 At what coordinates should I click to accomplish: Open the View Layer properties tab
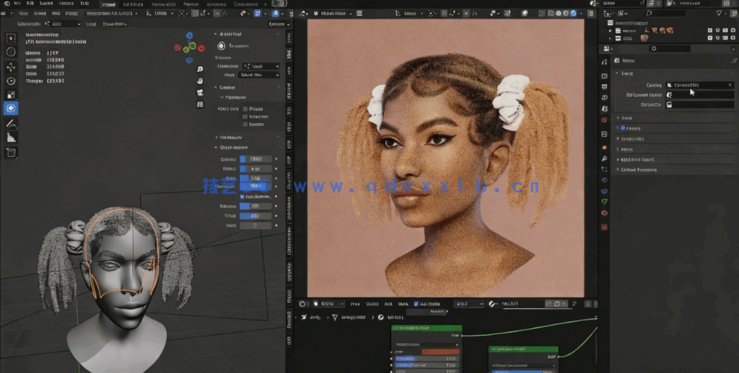[x=604, y=98]
